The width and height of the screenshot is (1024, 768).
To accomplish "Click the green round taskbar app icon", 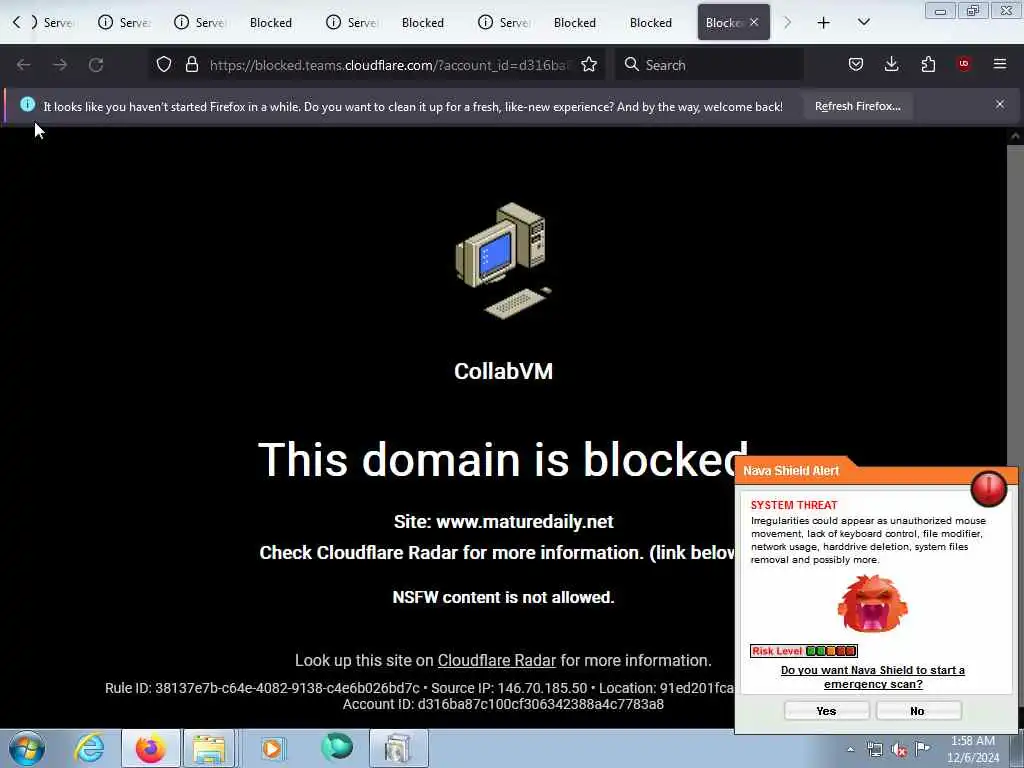I will [337, 748].
